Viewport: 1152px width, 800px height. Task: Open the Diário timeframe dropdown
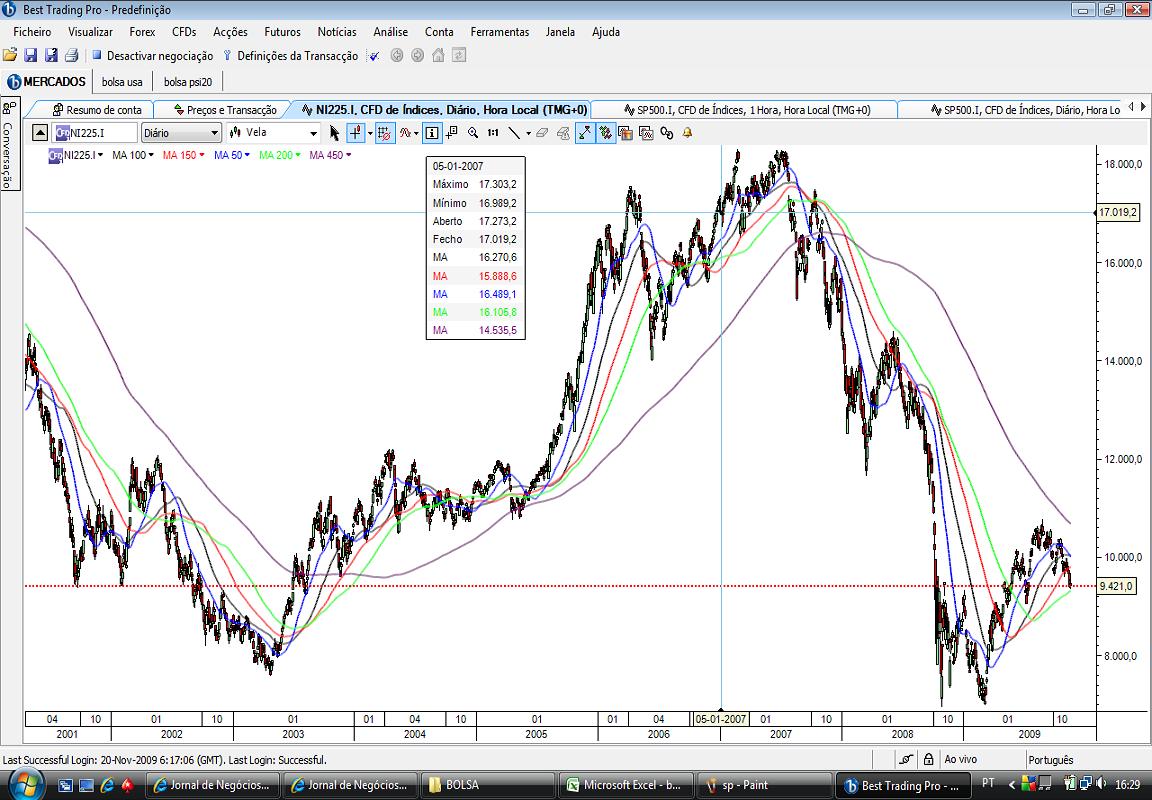click(x=181, y=133)
